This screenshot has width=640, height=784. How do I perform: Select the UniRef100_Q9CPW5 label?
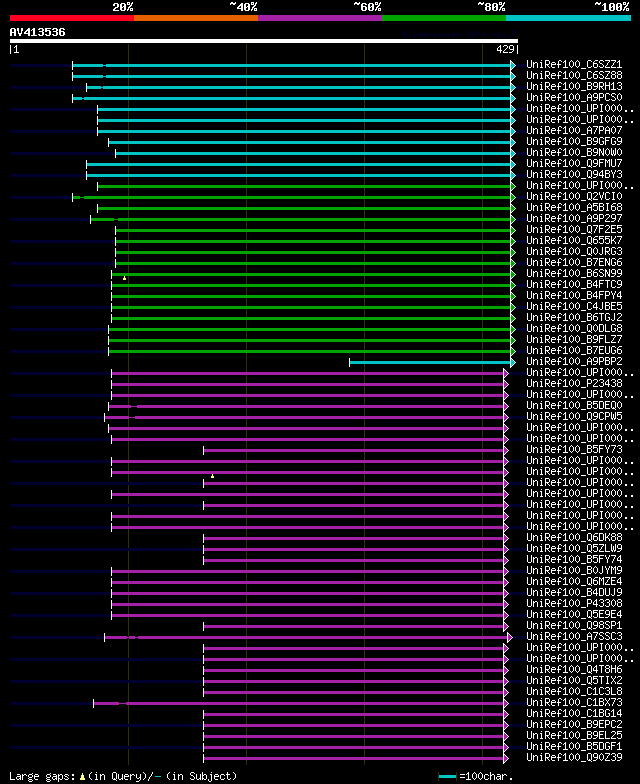click(574, 416)
